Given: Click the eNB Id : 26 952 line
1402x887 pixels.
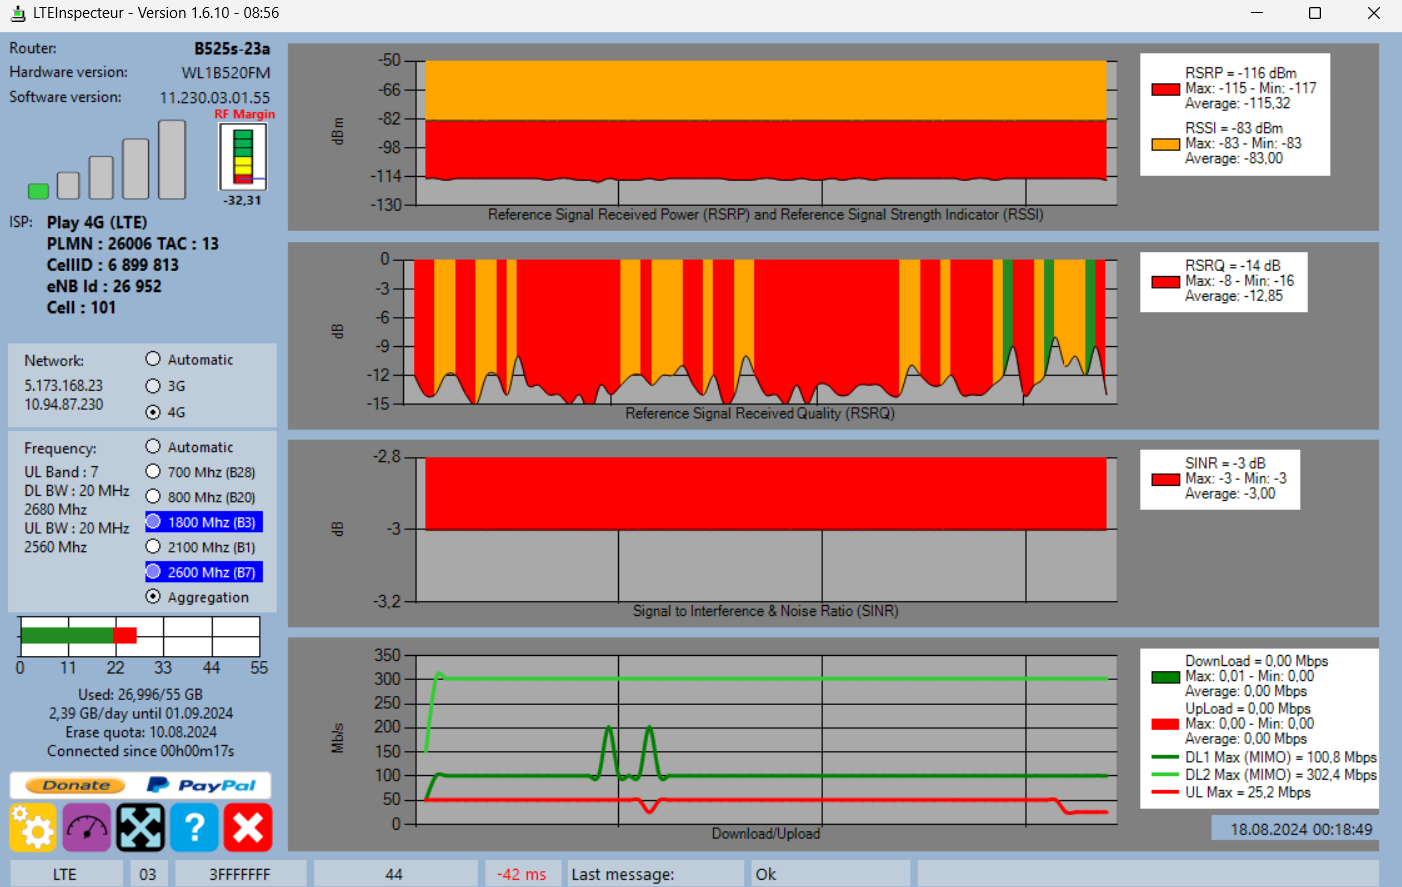Looking at the screenshot, I should pyautogui.click(x=104, y=286).
